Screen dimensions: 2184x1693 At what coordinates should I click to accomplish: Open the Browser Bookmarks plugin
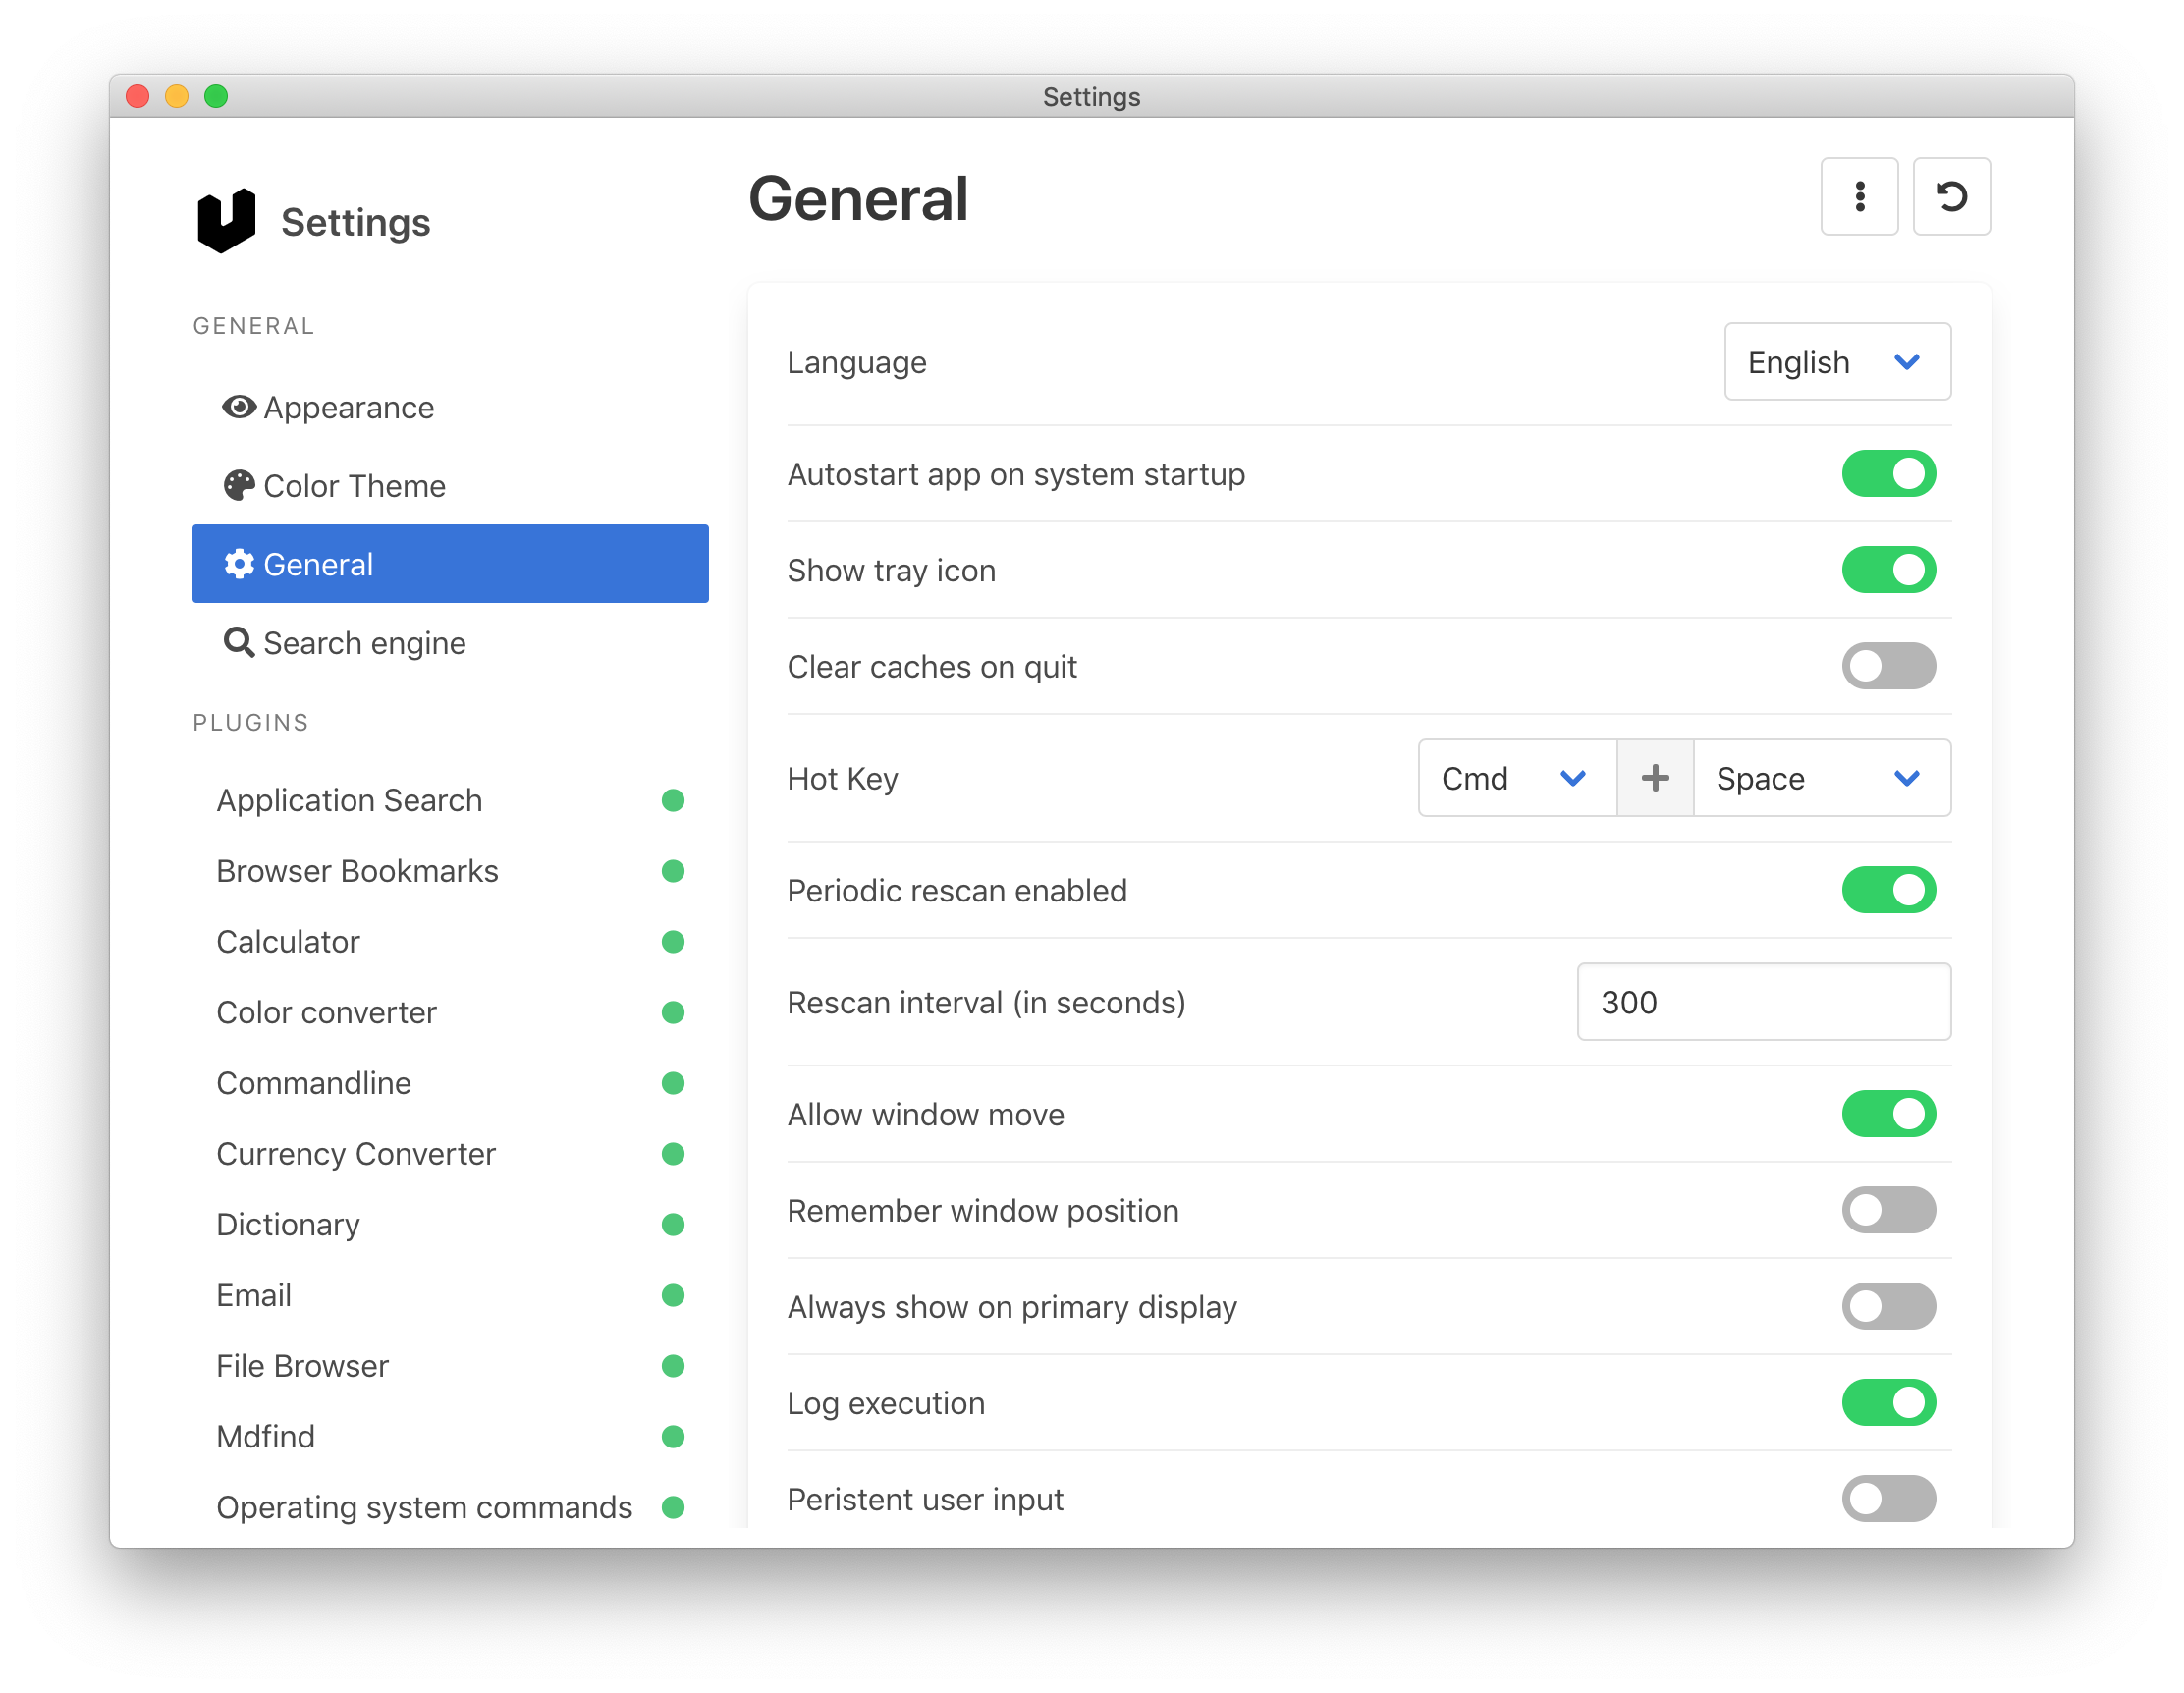pyautogui.click(x=357, y=871)
